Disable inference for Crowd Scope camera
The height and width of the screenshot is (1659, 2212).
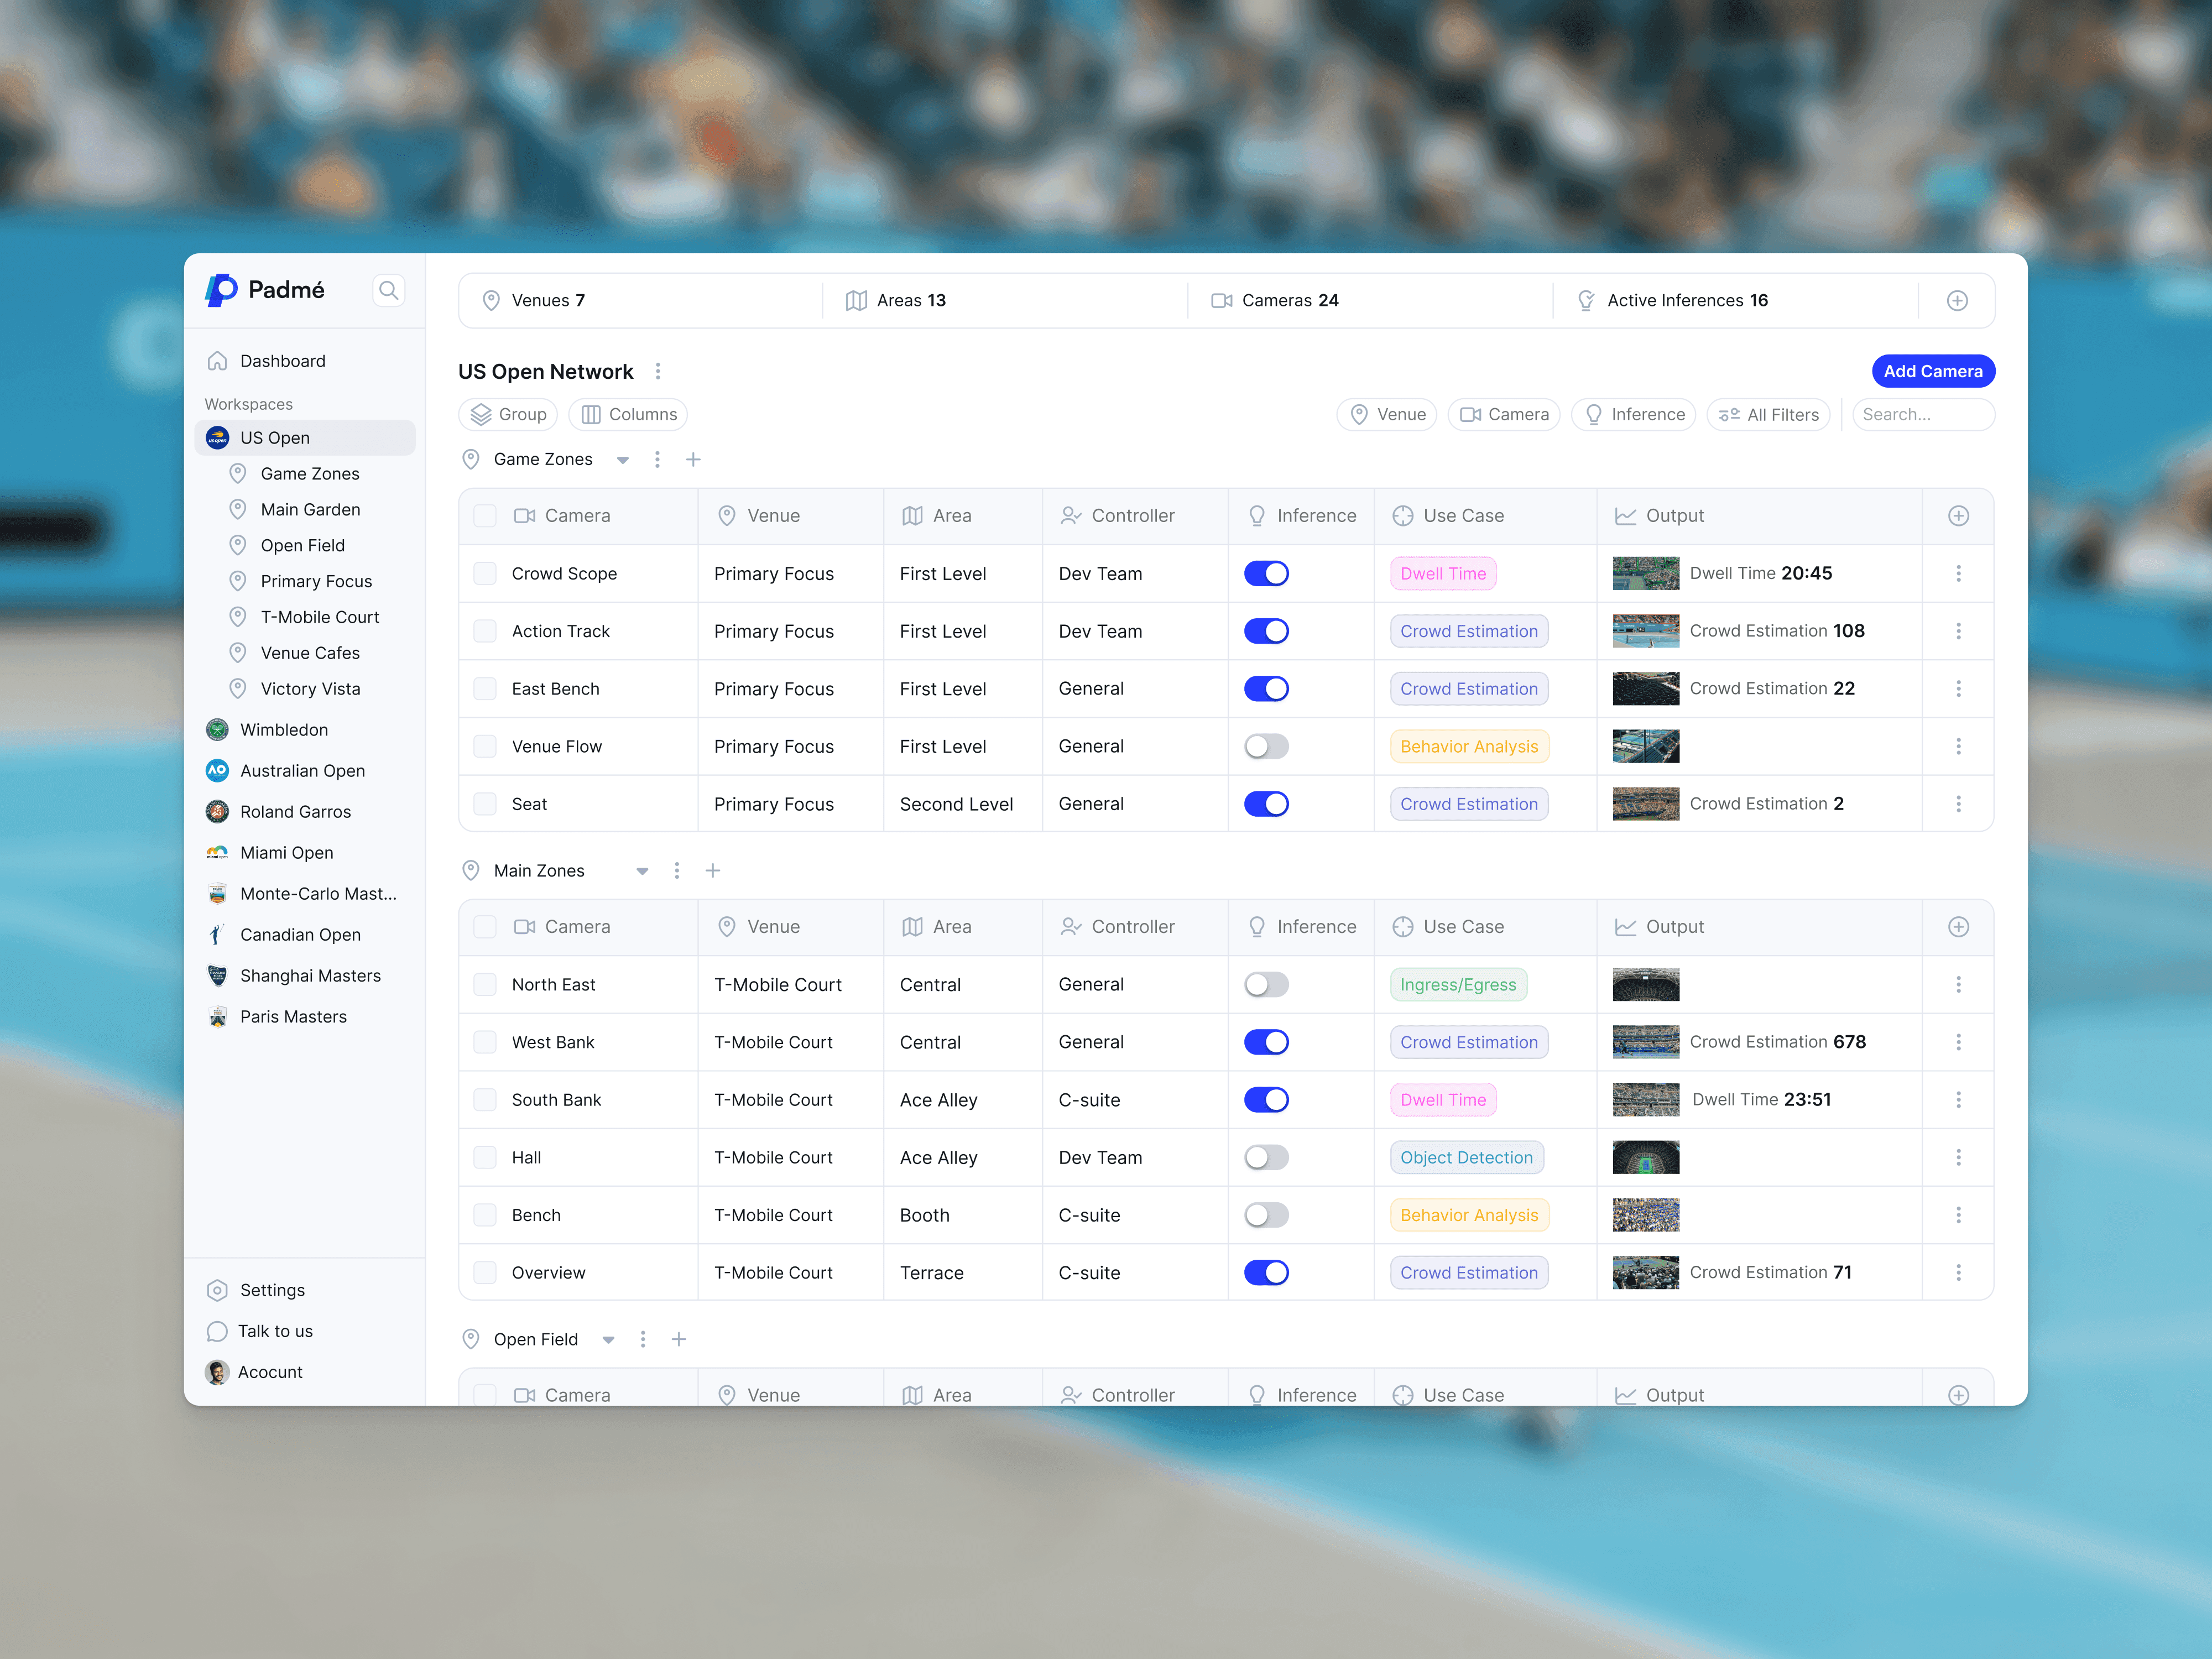tap(1266, 574)
